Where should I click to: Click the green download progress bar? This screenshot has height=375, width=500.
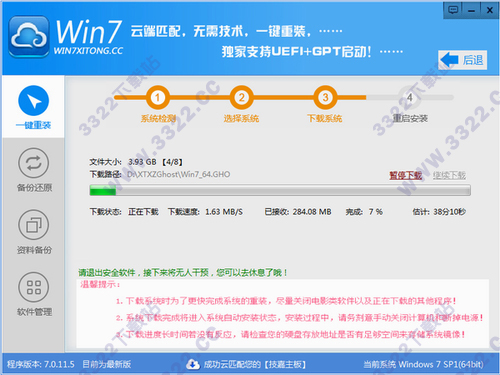coord(280,190)
